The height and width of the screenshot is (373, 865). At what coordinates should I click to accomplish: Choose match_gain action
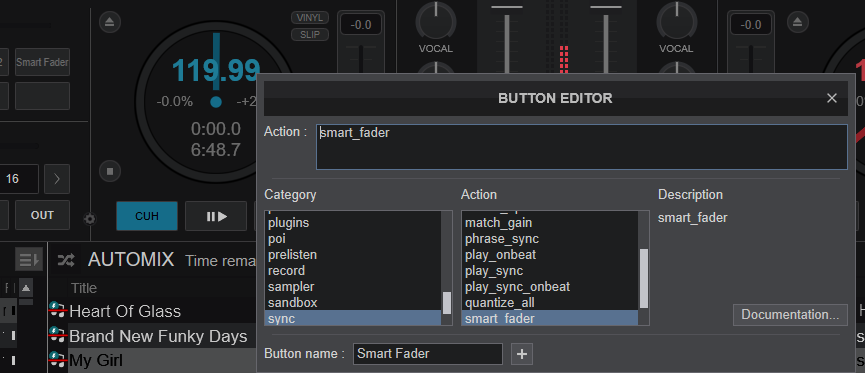550,223
